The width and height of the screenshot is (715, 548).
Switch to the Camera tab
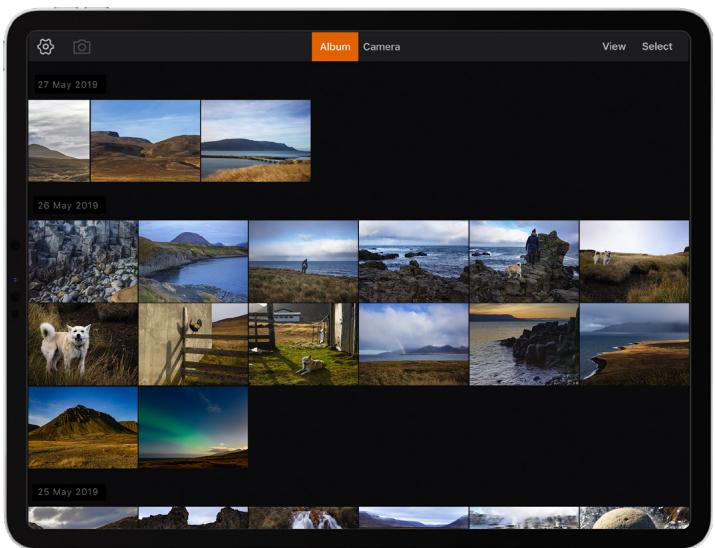[382, 47]
